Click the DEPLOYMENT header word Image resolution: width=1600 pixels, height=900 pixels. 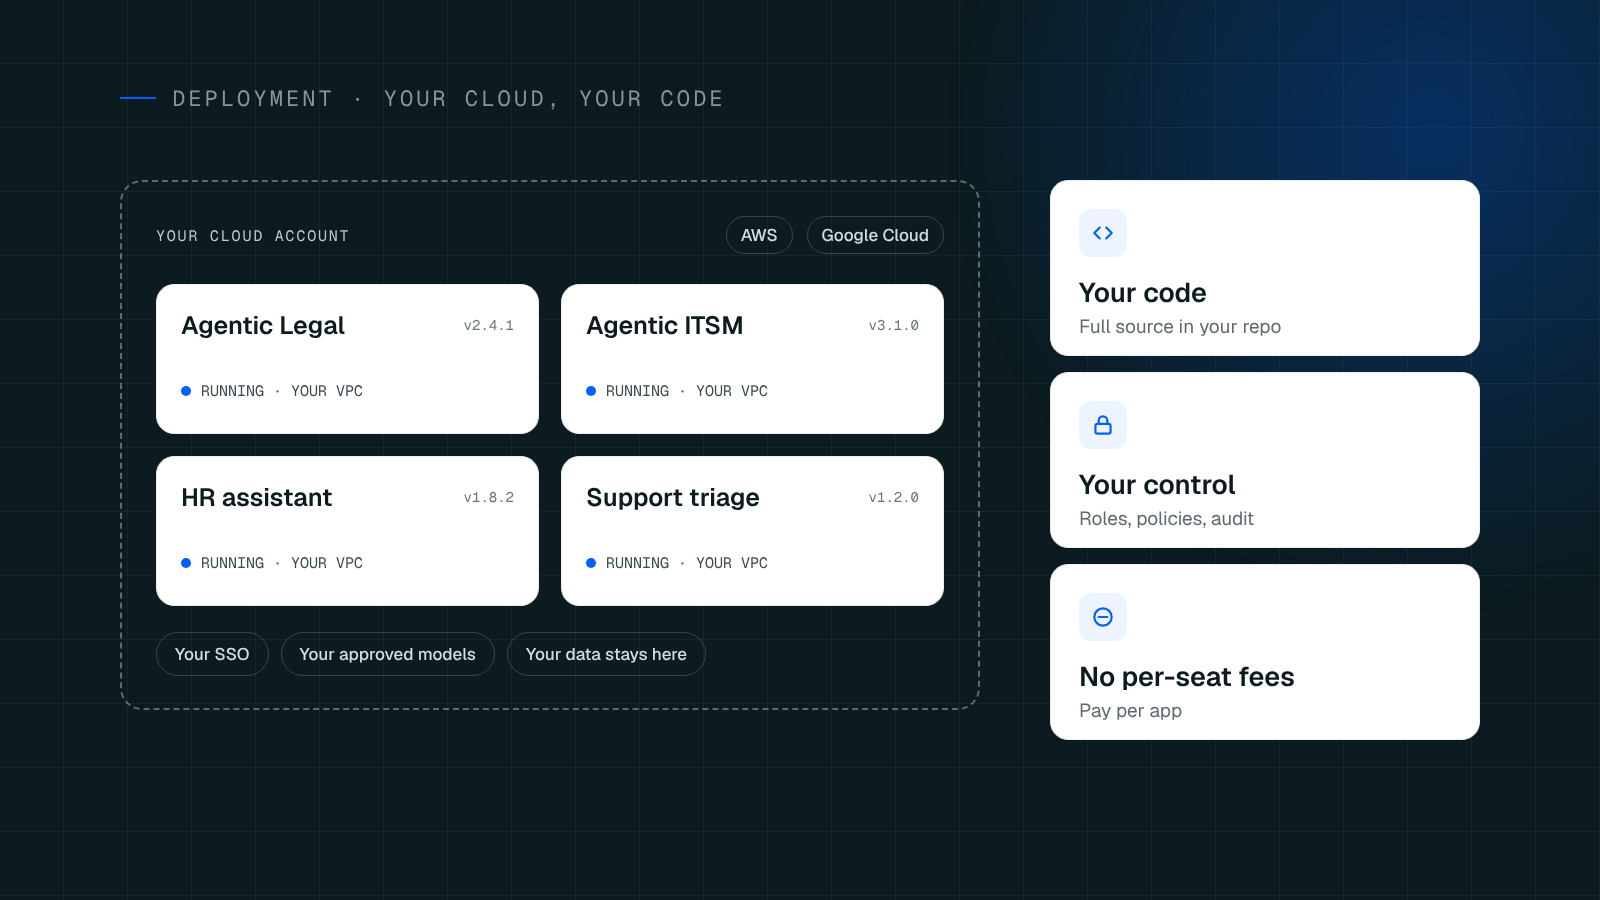252,99
